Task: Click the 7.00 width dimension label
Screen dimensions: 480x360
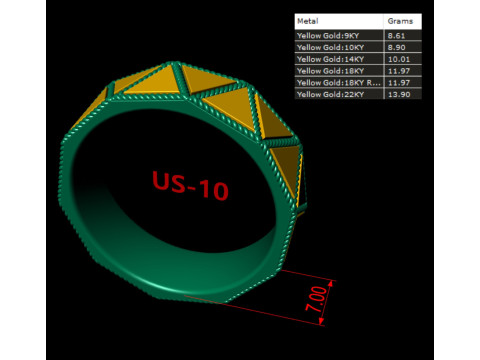Action: pos(317,299)
